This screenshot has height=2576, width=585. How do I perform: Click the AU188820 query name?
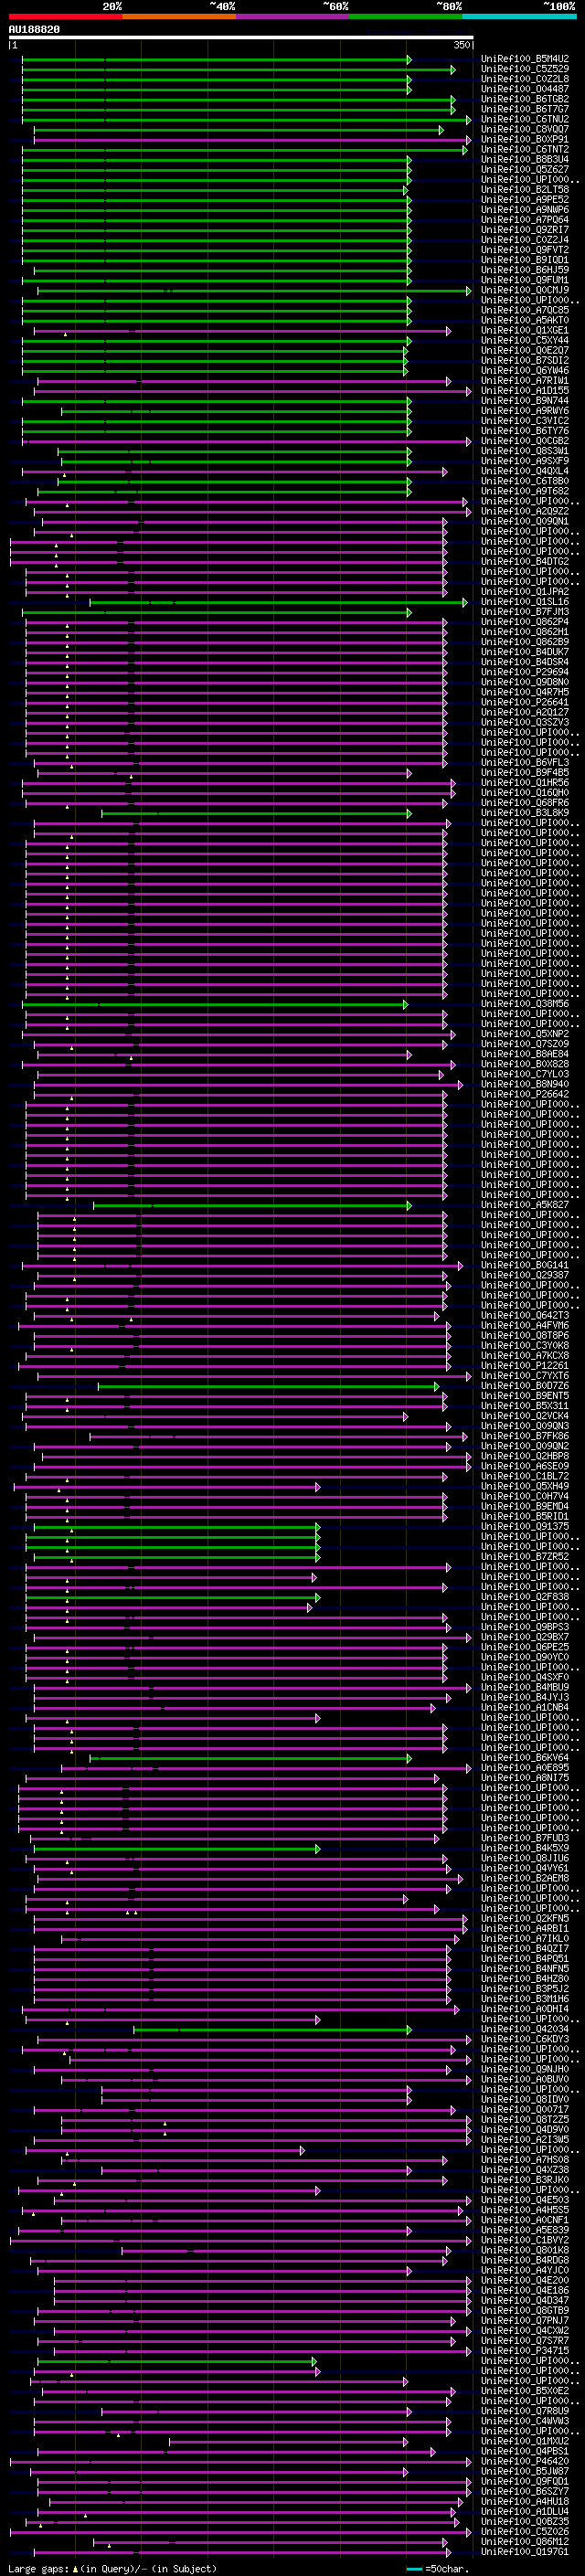pyautogui.click(x=34, y=30)
